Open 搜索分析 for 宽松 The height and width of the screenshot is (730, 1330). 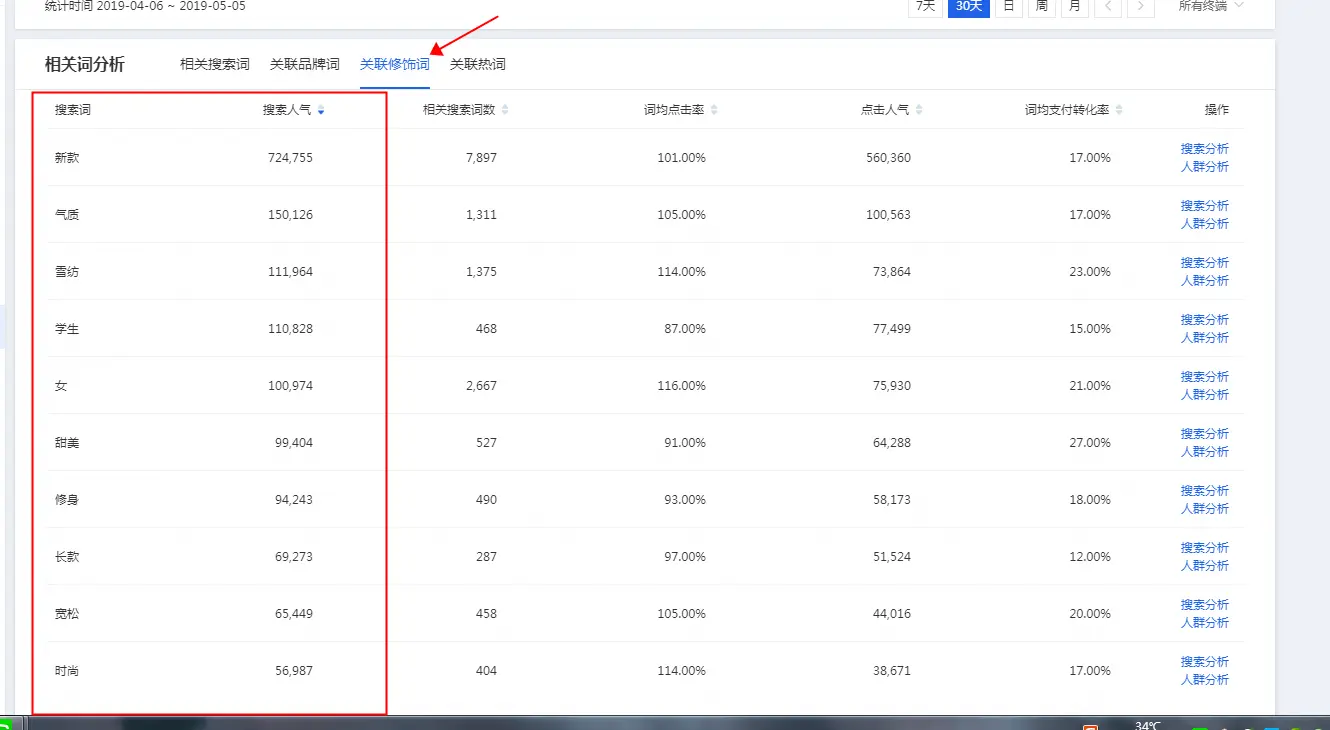coord(1205,605)
